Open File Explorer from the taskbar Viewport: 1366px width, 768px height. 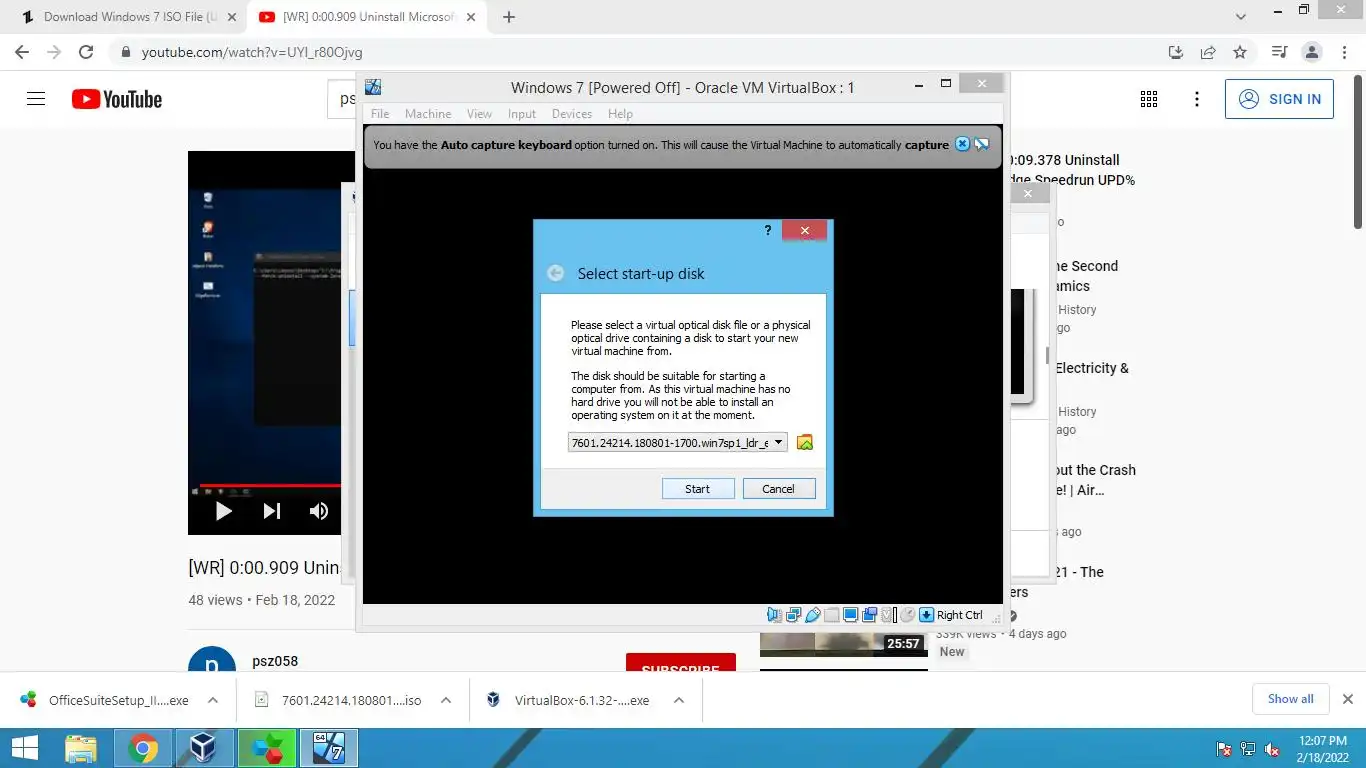(x=81, y=748)
